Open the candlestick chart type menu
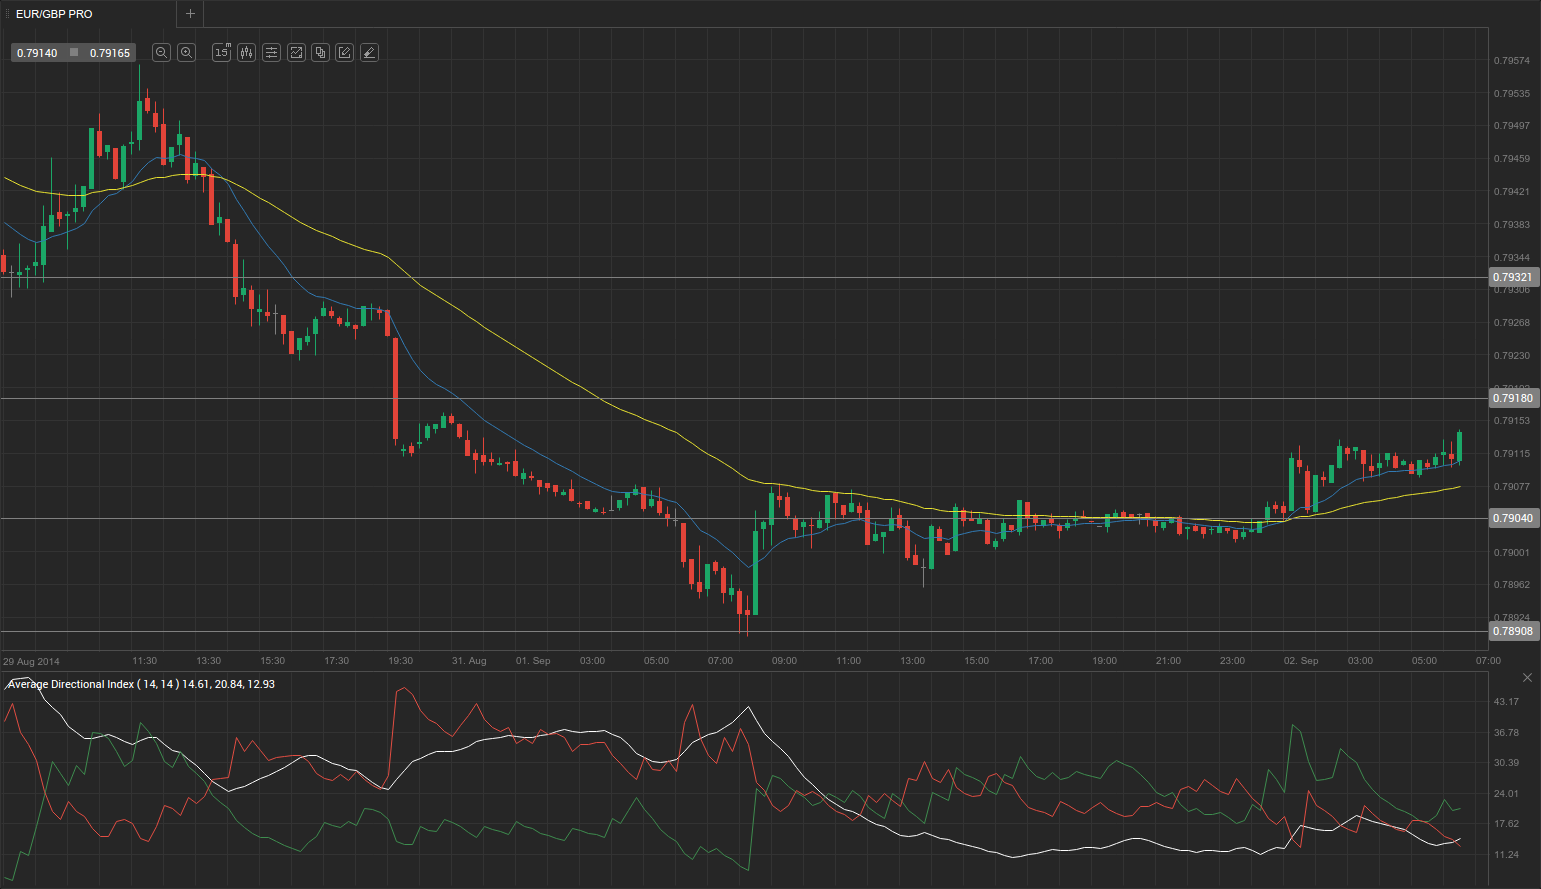The width and height of the screenshot is (1541, 889). [246, 53]
